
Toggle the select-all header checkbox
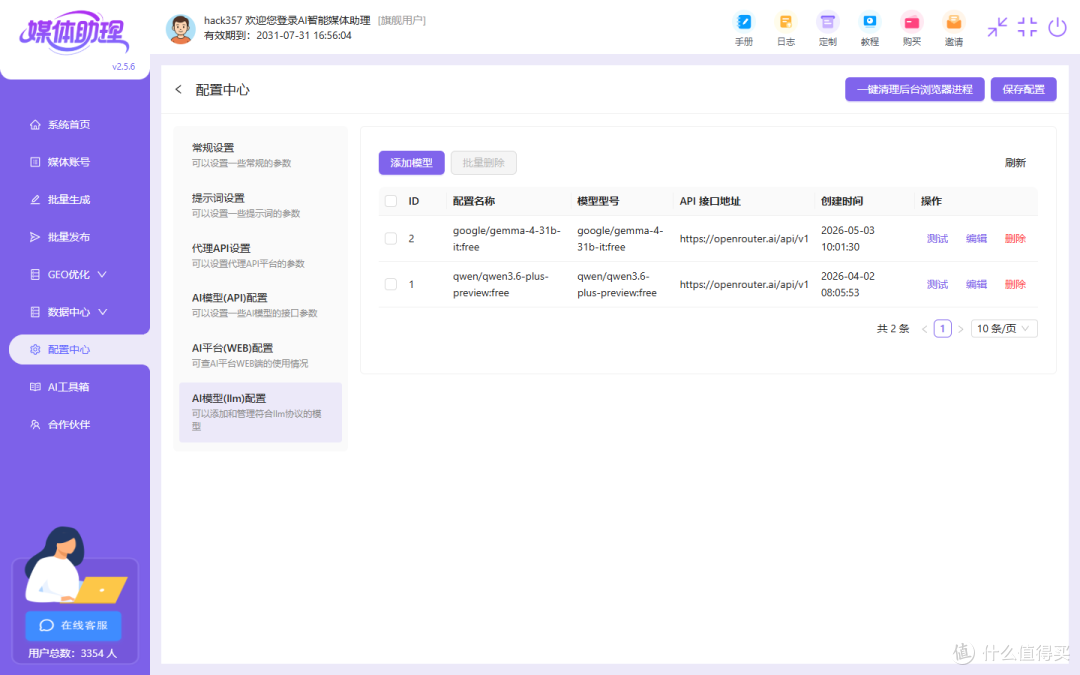(x=391, y=201)
